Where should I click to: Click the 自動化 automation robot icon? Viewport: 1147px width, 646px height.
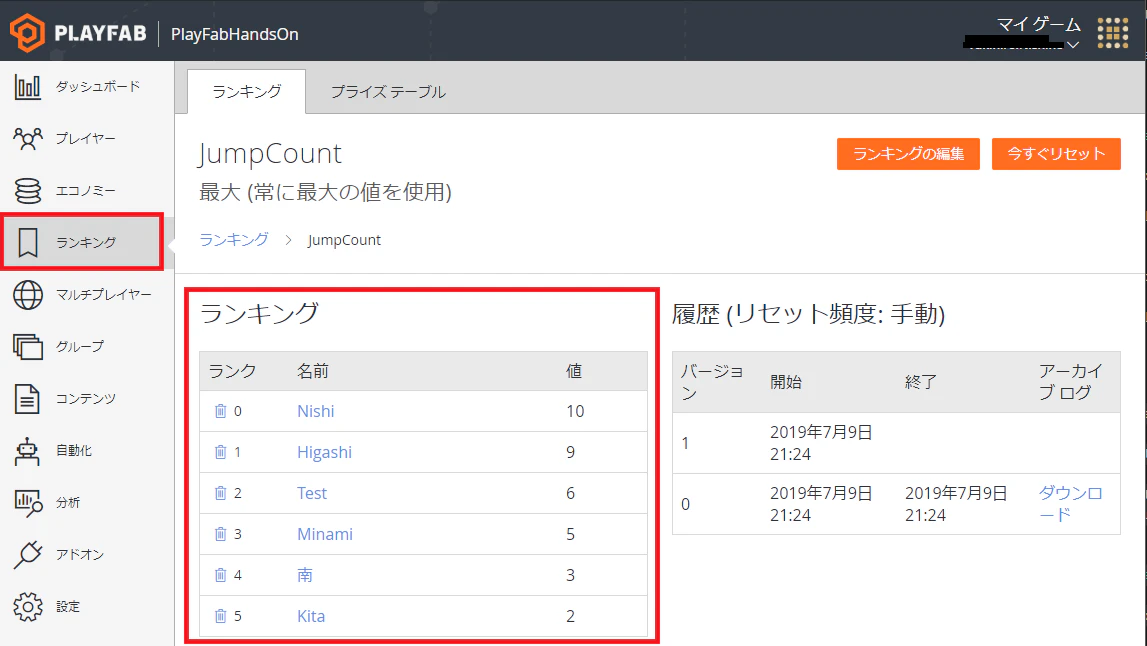pyautogui.click(x=27, y=451)
